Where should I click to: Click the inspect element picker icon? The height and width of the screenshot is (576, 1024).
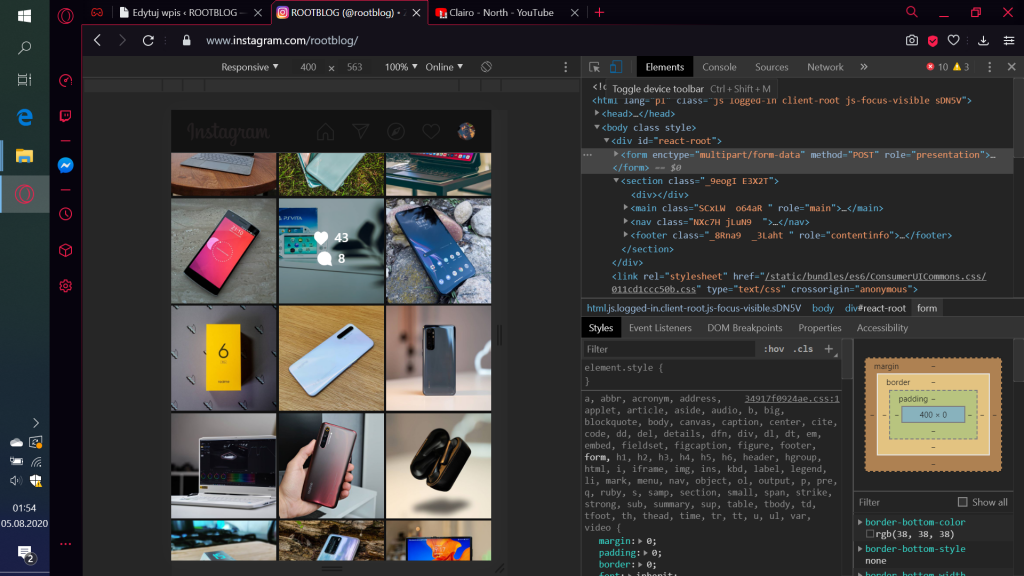pos(595,67)
